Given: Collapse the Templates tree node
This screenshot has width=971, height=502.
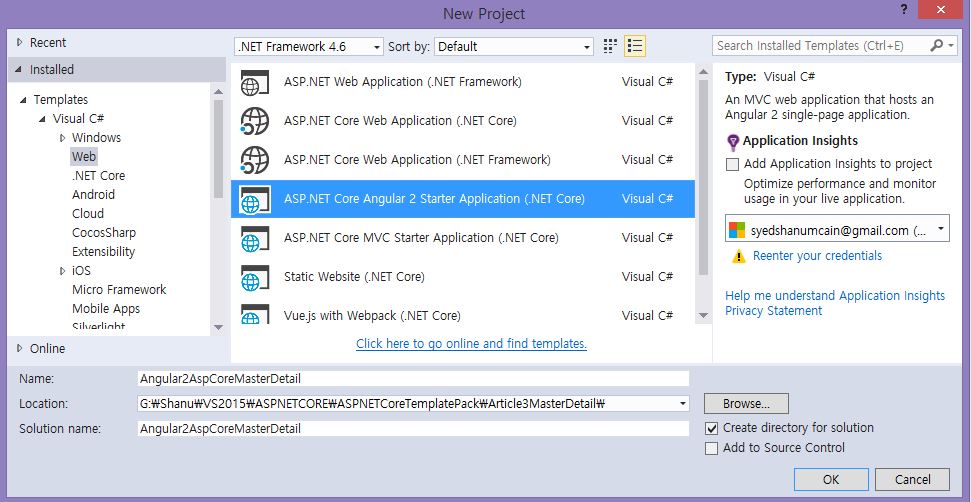Looking at the screenshot, I should tap(24, 100).
